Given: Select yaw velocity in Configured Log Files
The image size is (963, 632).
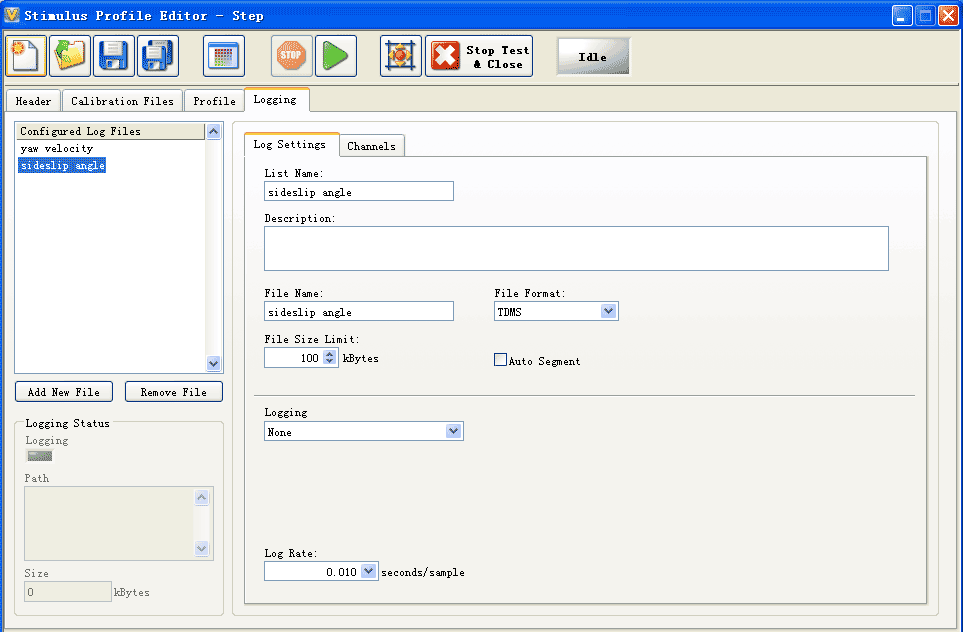Looking at the screenshot, I should [57, 149].
